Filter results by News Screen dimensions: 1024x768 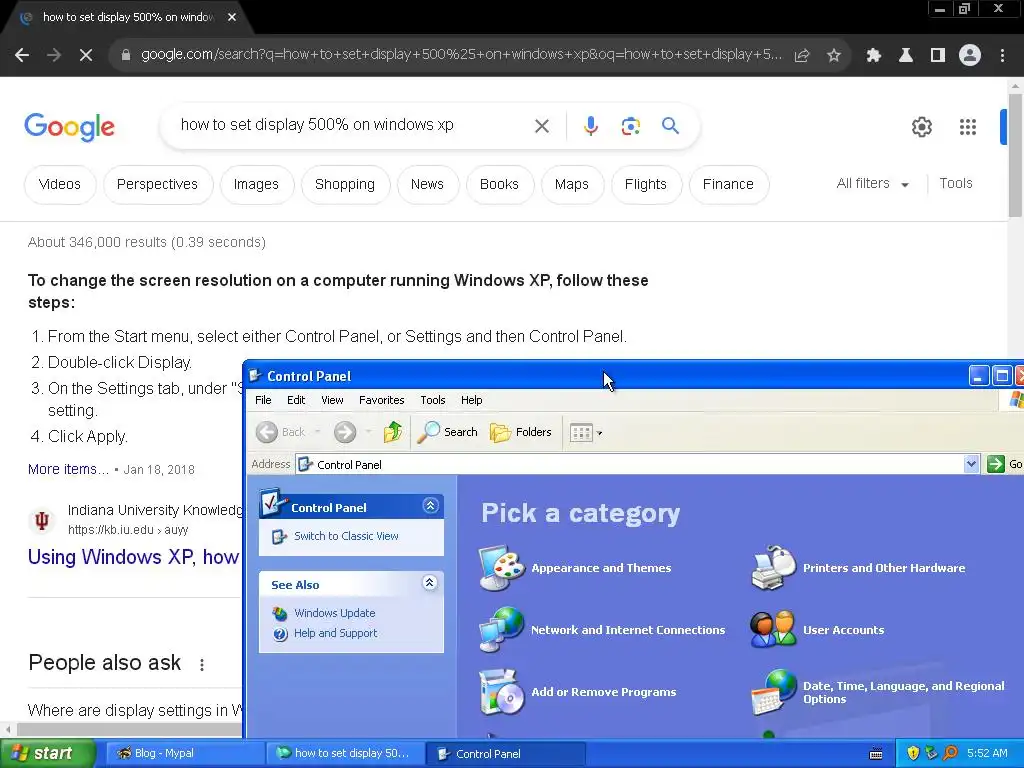427,184
